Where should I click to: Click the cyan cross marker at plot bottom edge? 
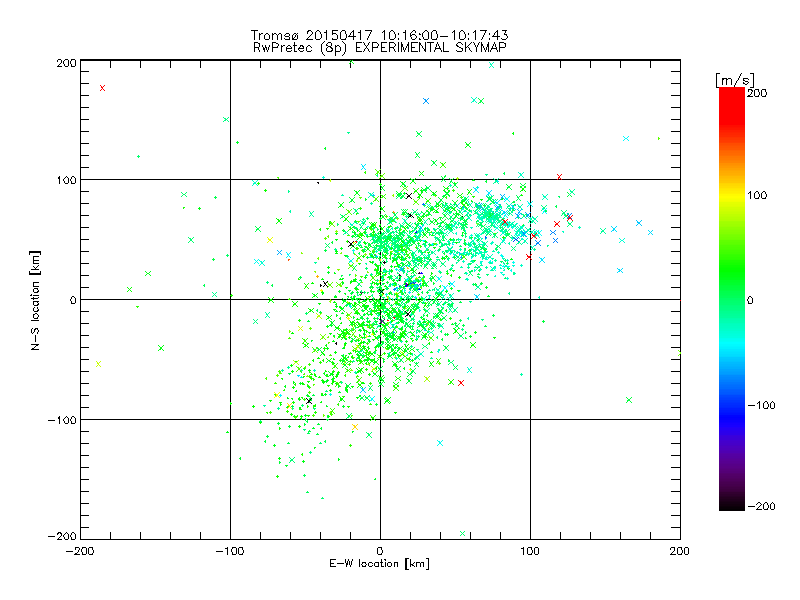click(x=462, y=534)
